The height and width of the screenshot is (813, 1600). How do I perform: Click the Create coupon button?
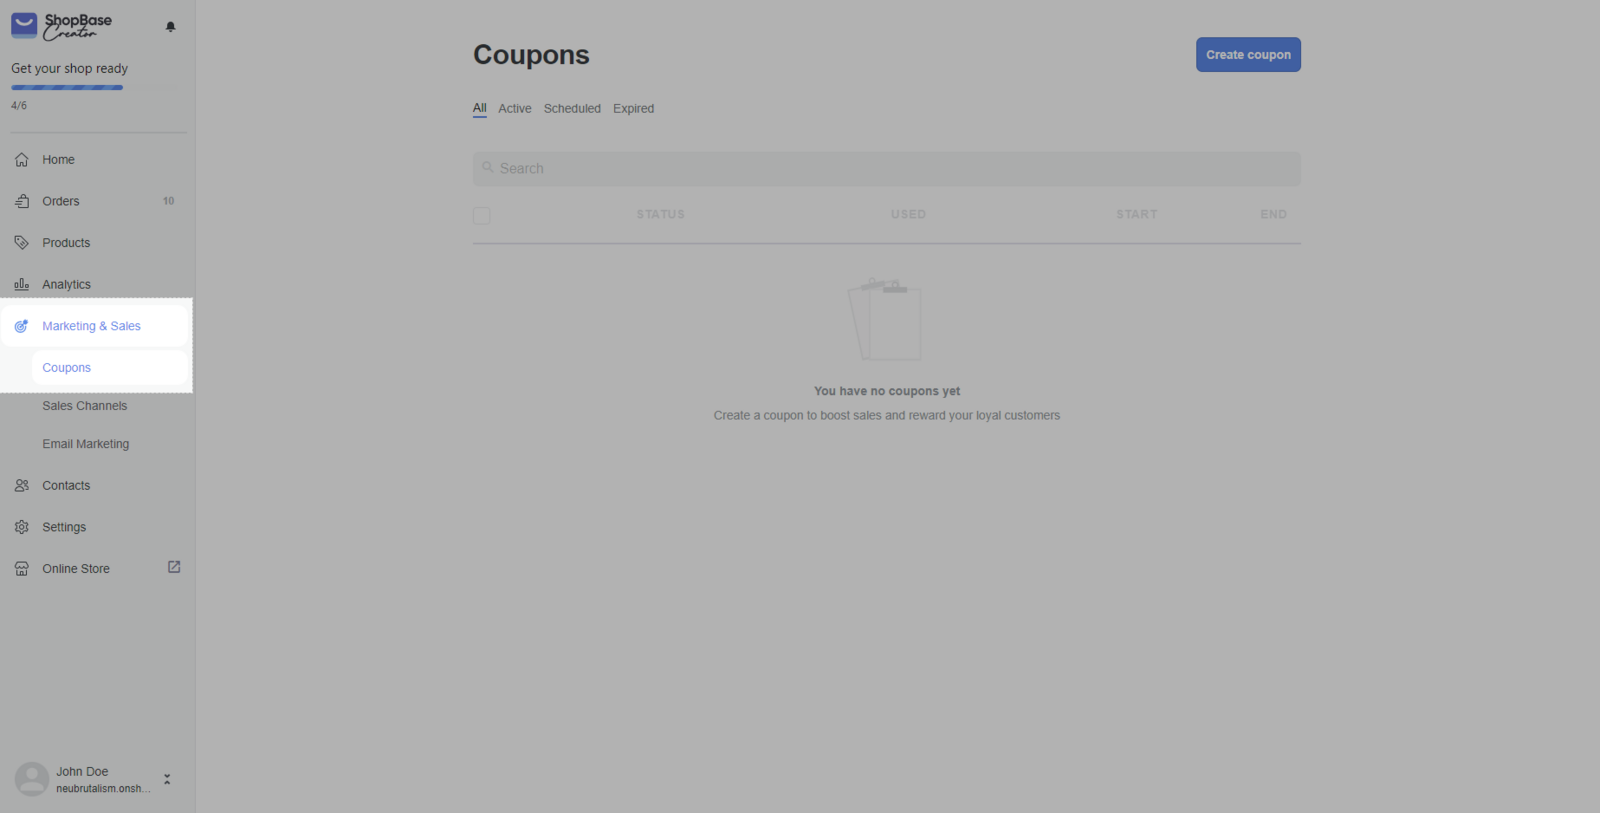tap(1248, 55)
